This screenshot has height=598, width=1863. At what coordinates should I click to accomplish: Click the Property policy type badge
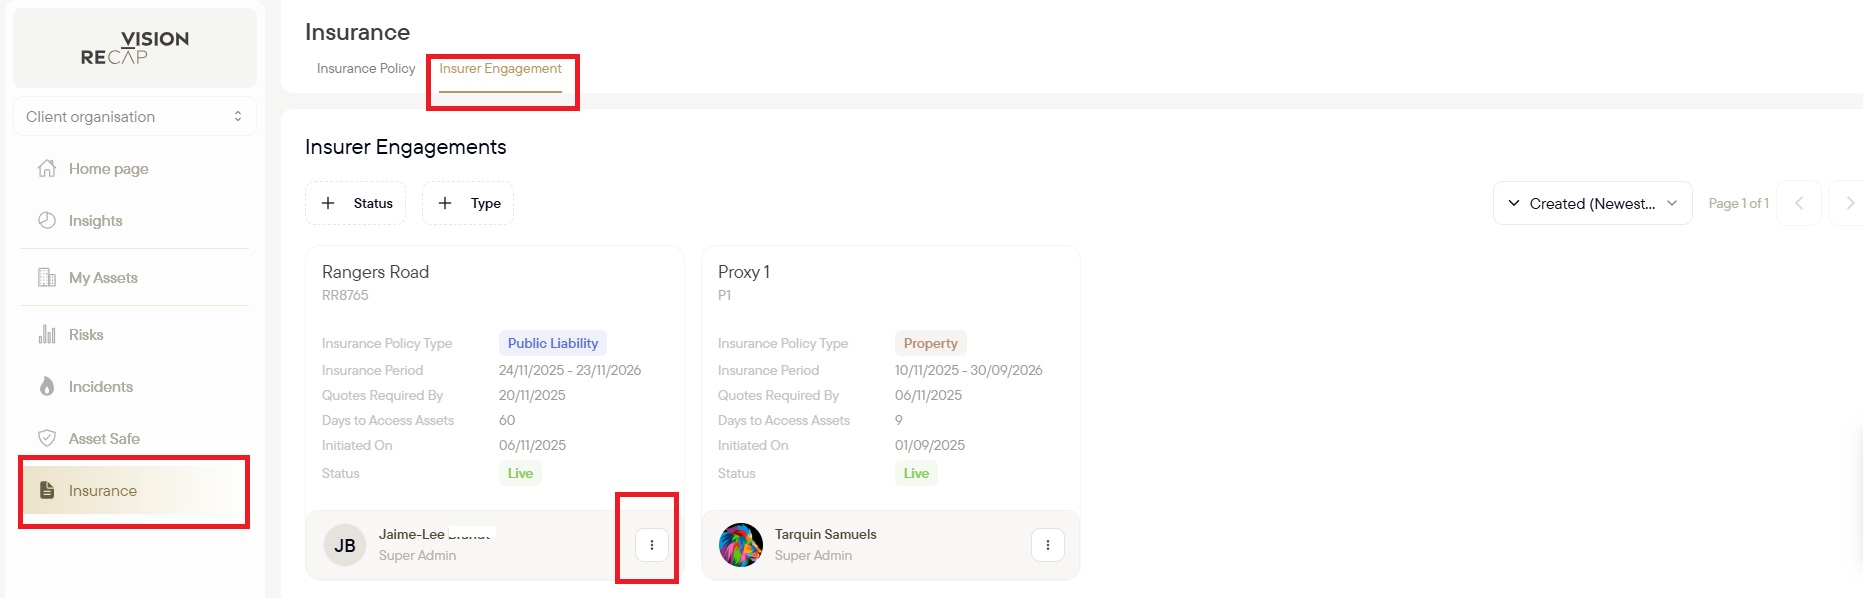coord(931,343)
